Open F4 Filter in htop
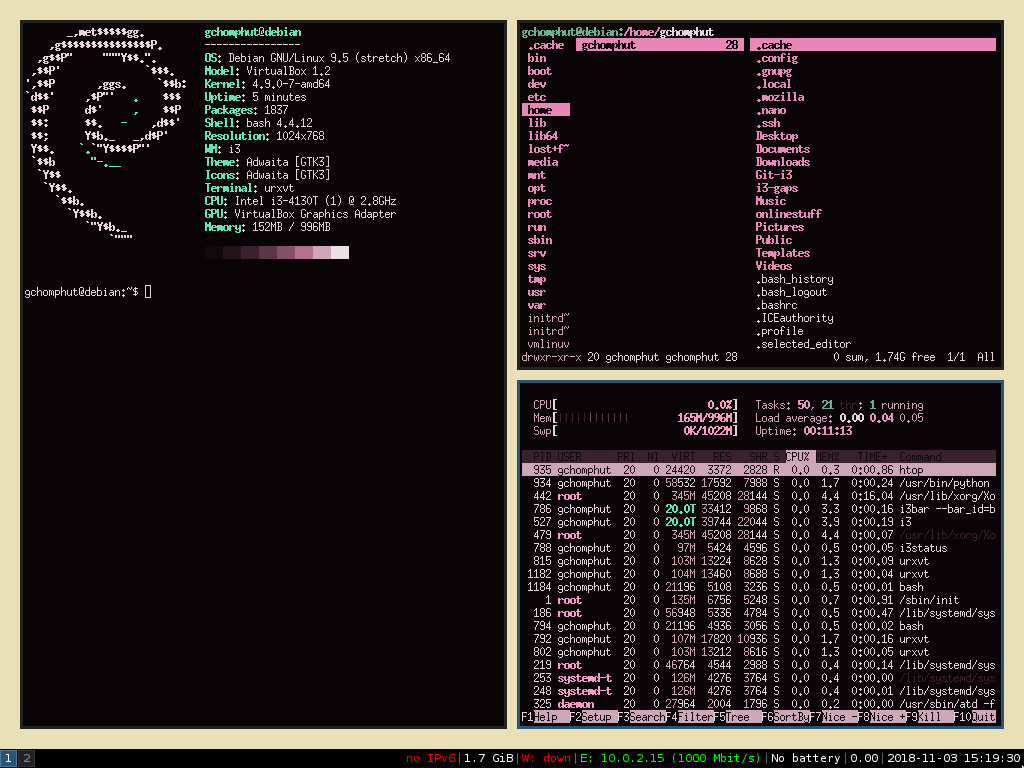 697,717
